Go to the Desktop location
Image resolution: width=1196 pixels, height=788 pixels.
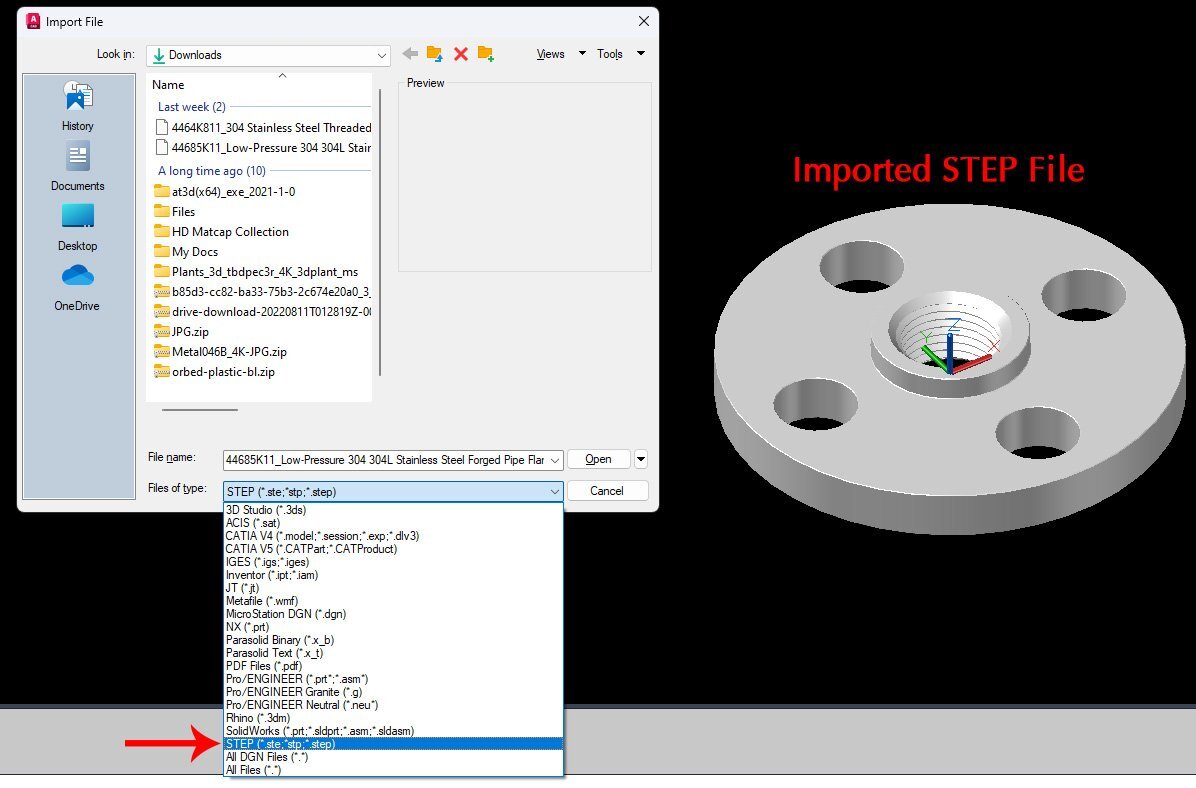pos(78,227)
